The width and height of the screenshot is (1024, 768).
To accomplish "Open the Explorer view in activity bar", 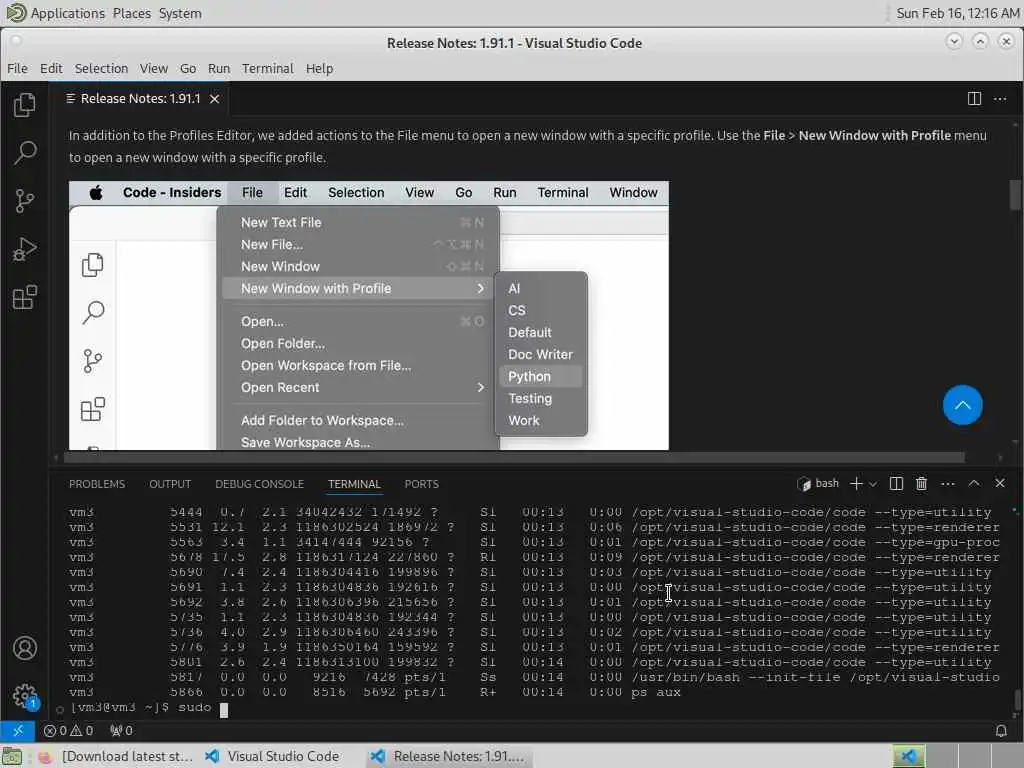I will coord(25,104).
